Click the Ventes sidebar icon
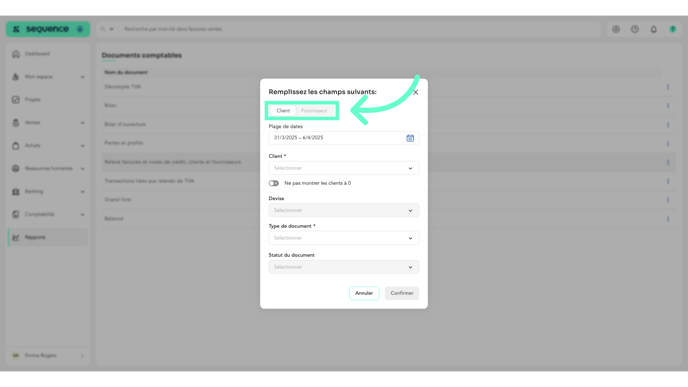Screen dimensions: 688x387 16,123
